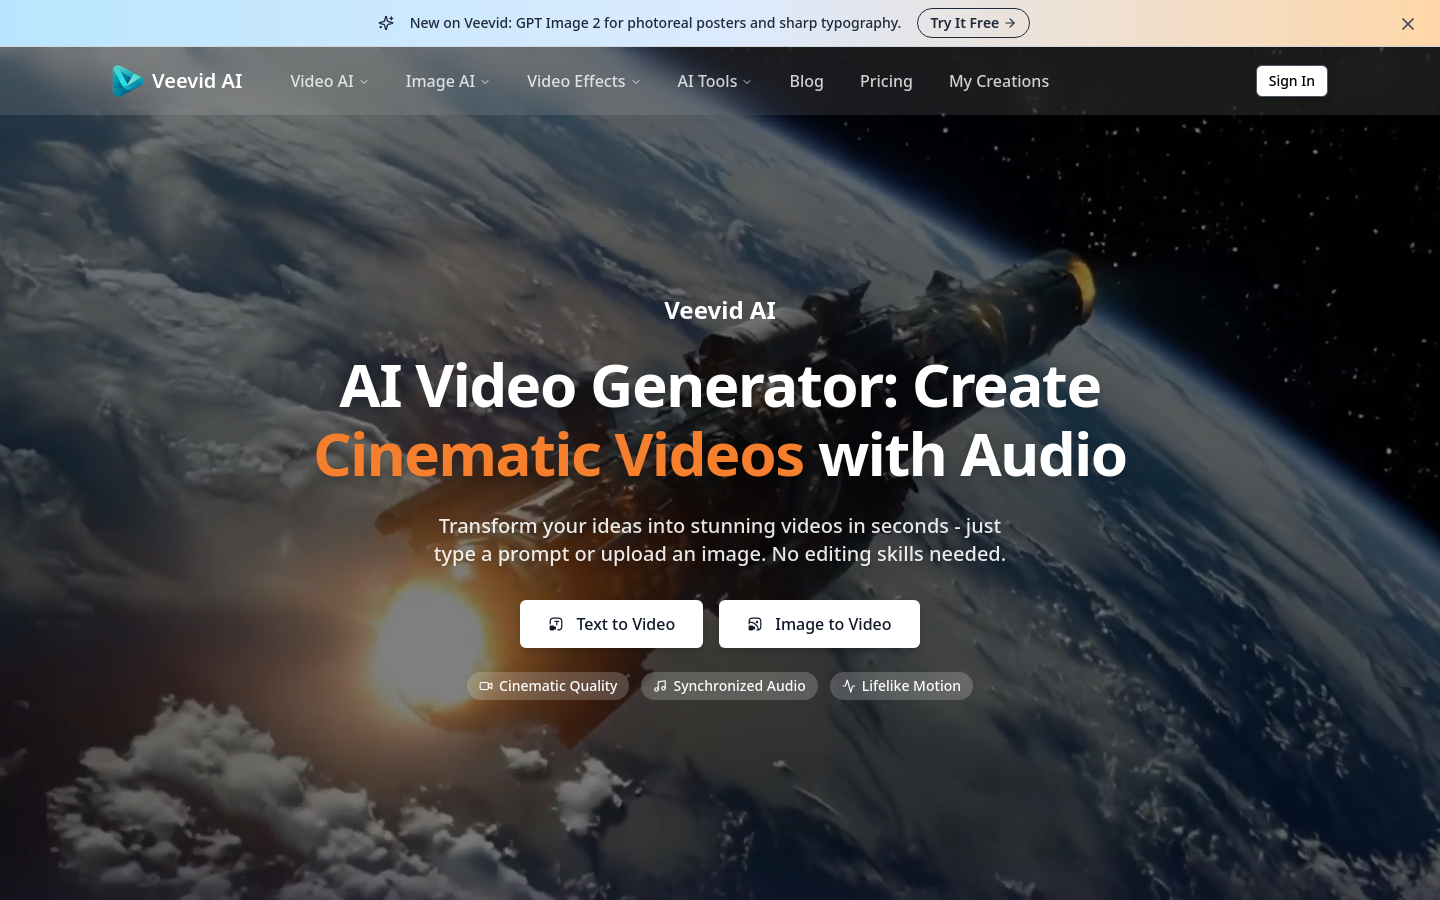This screenshot has height=900, width=1440.
Task: Click the small 'Veevid AI' hero subtitle
Action: point(720,311)
